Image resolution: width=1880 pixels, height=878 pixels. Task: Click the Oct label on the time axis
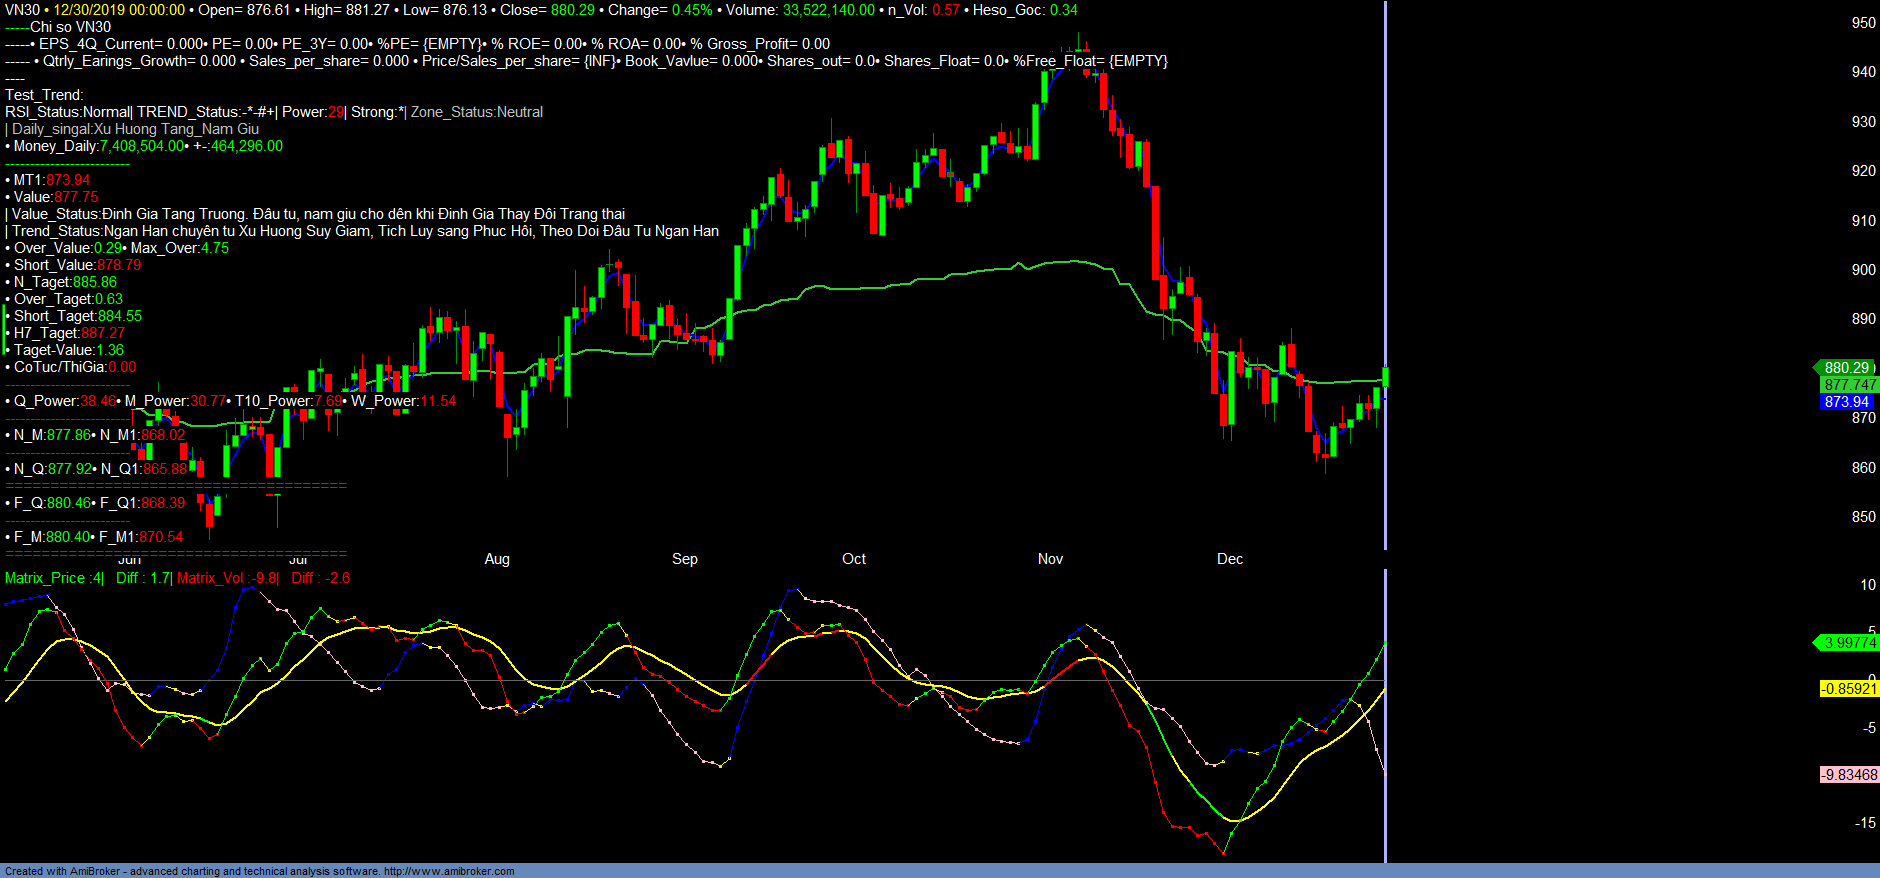(854, 559)
